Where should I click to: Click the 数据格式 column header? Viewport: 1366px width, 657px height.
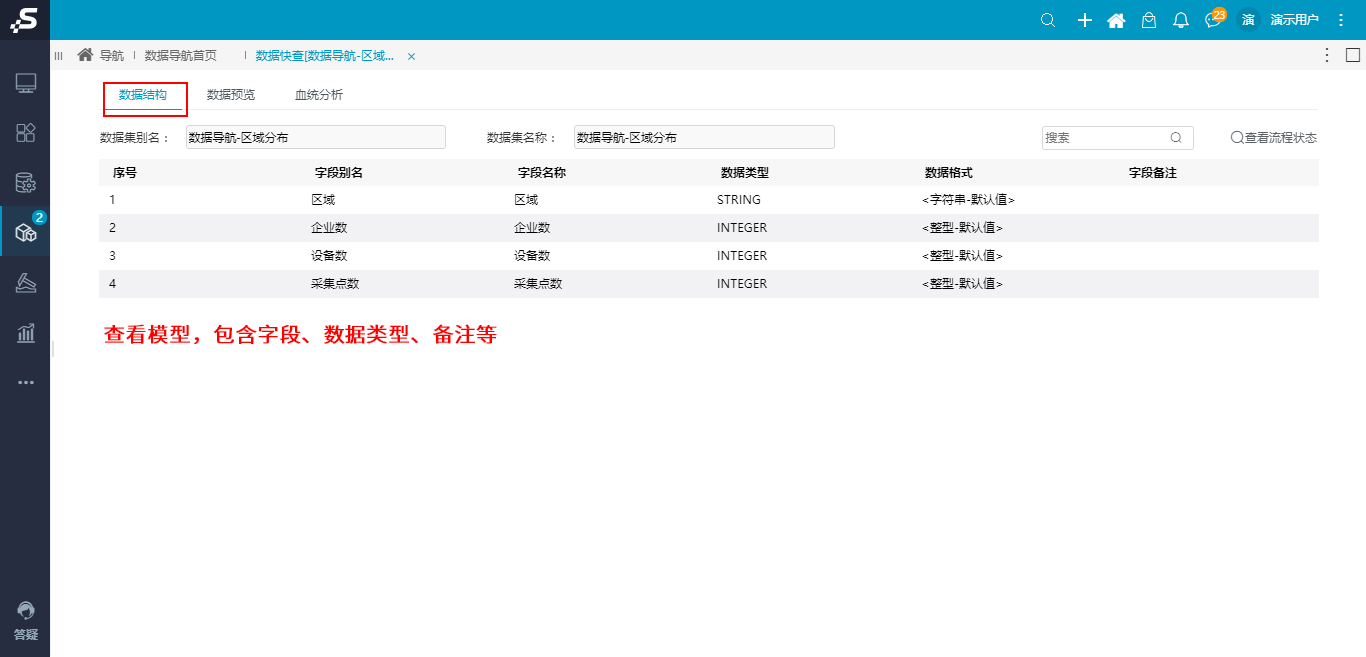click(x=949, y=173)
